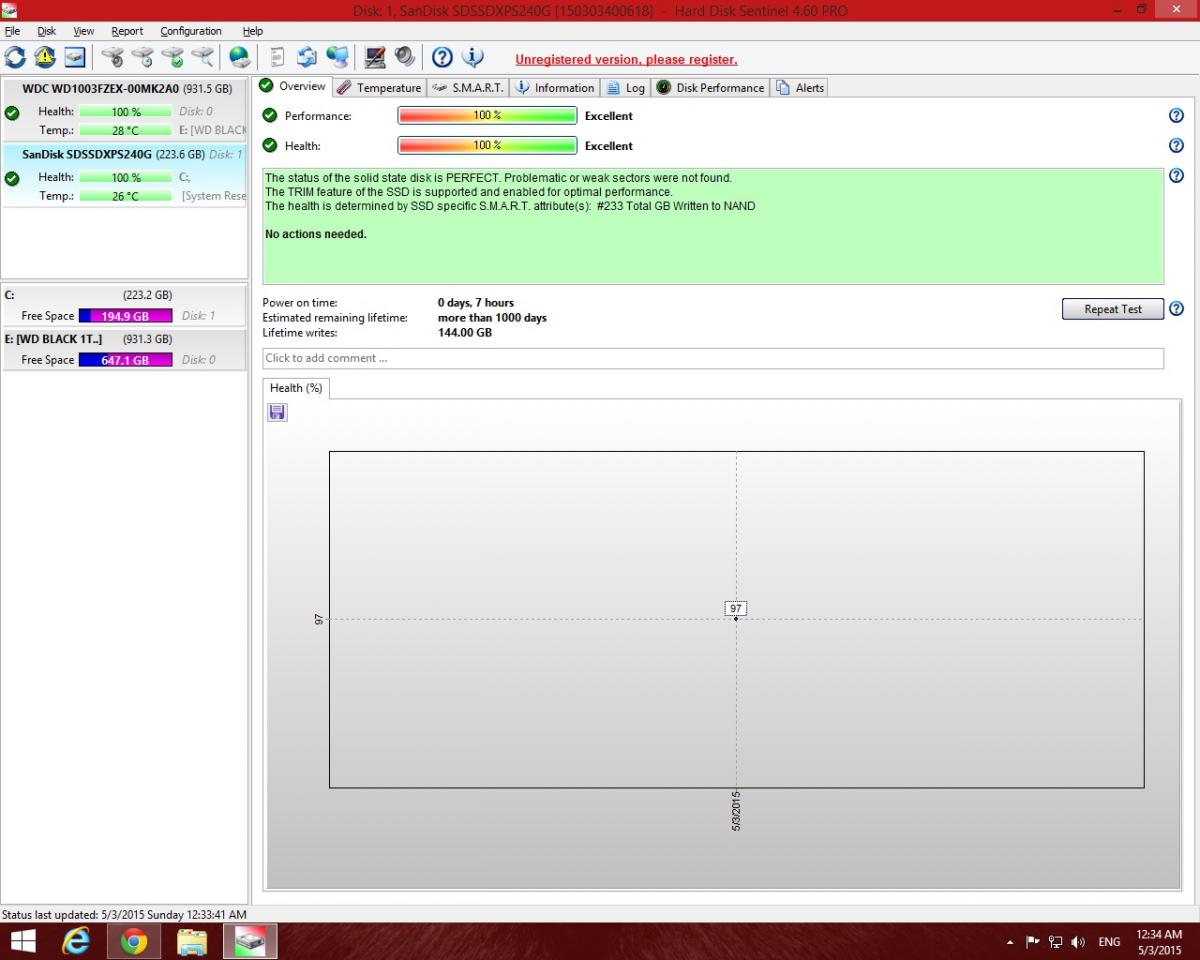Viewport: 1200px width, 960px height.
Task: Click the document report toolbar icon
Action: [277, 57]
